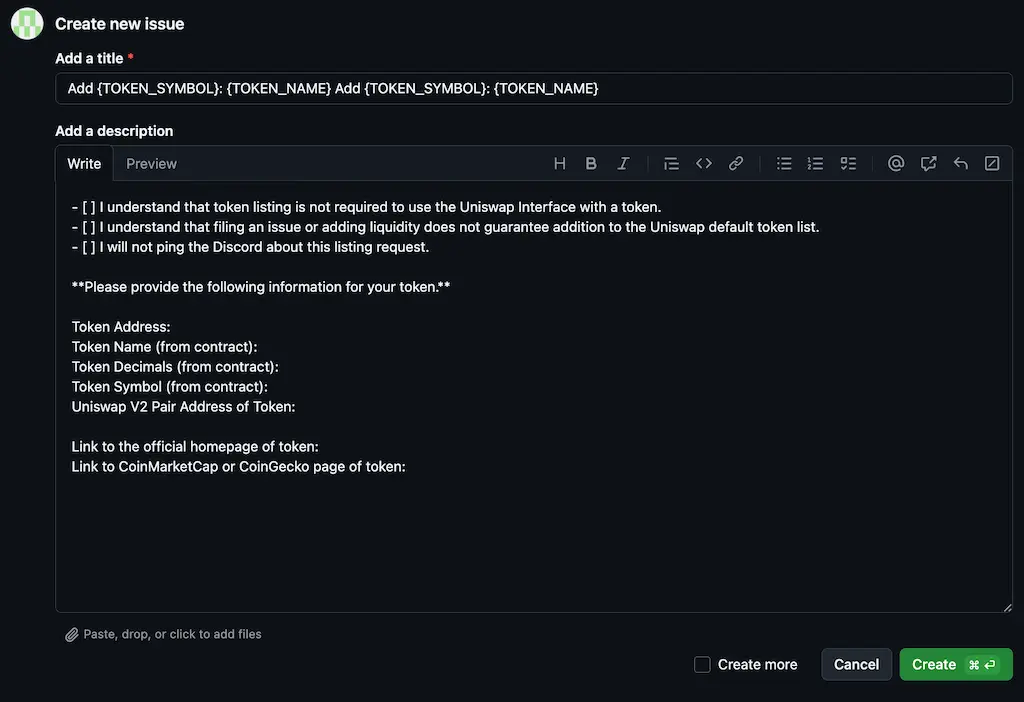Click the paperclip attach files icon

72,635
